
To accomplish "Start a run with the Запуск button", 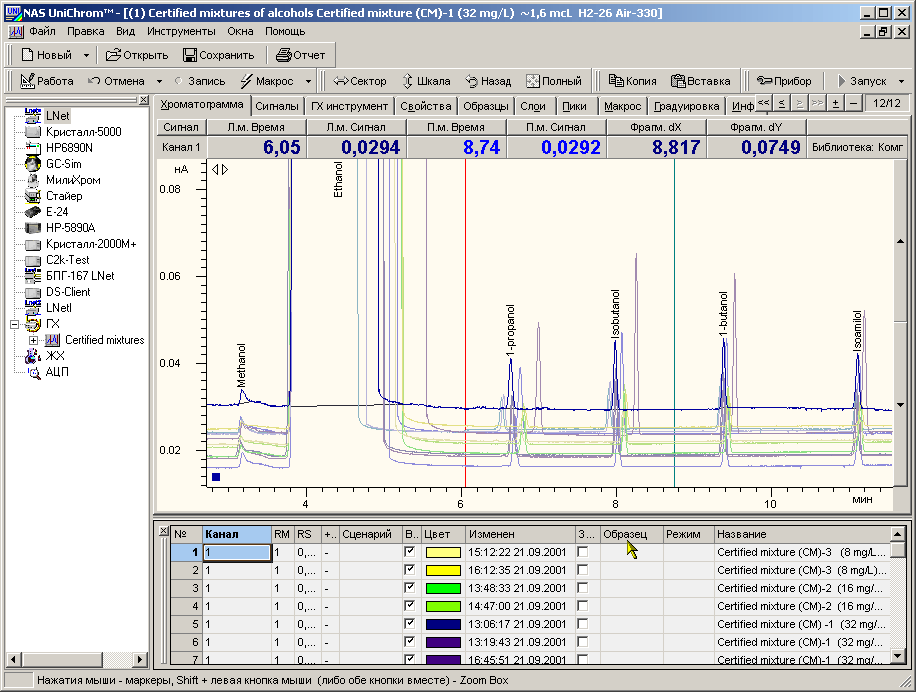I will pos(862,81).
